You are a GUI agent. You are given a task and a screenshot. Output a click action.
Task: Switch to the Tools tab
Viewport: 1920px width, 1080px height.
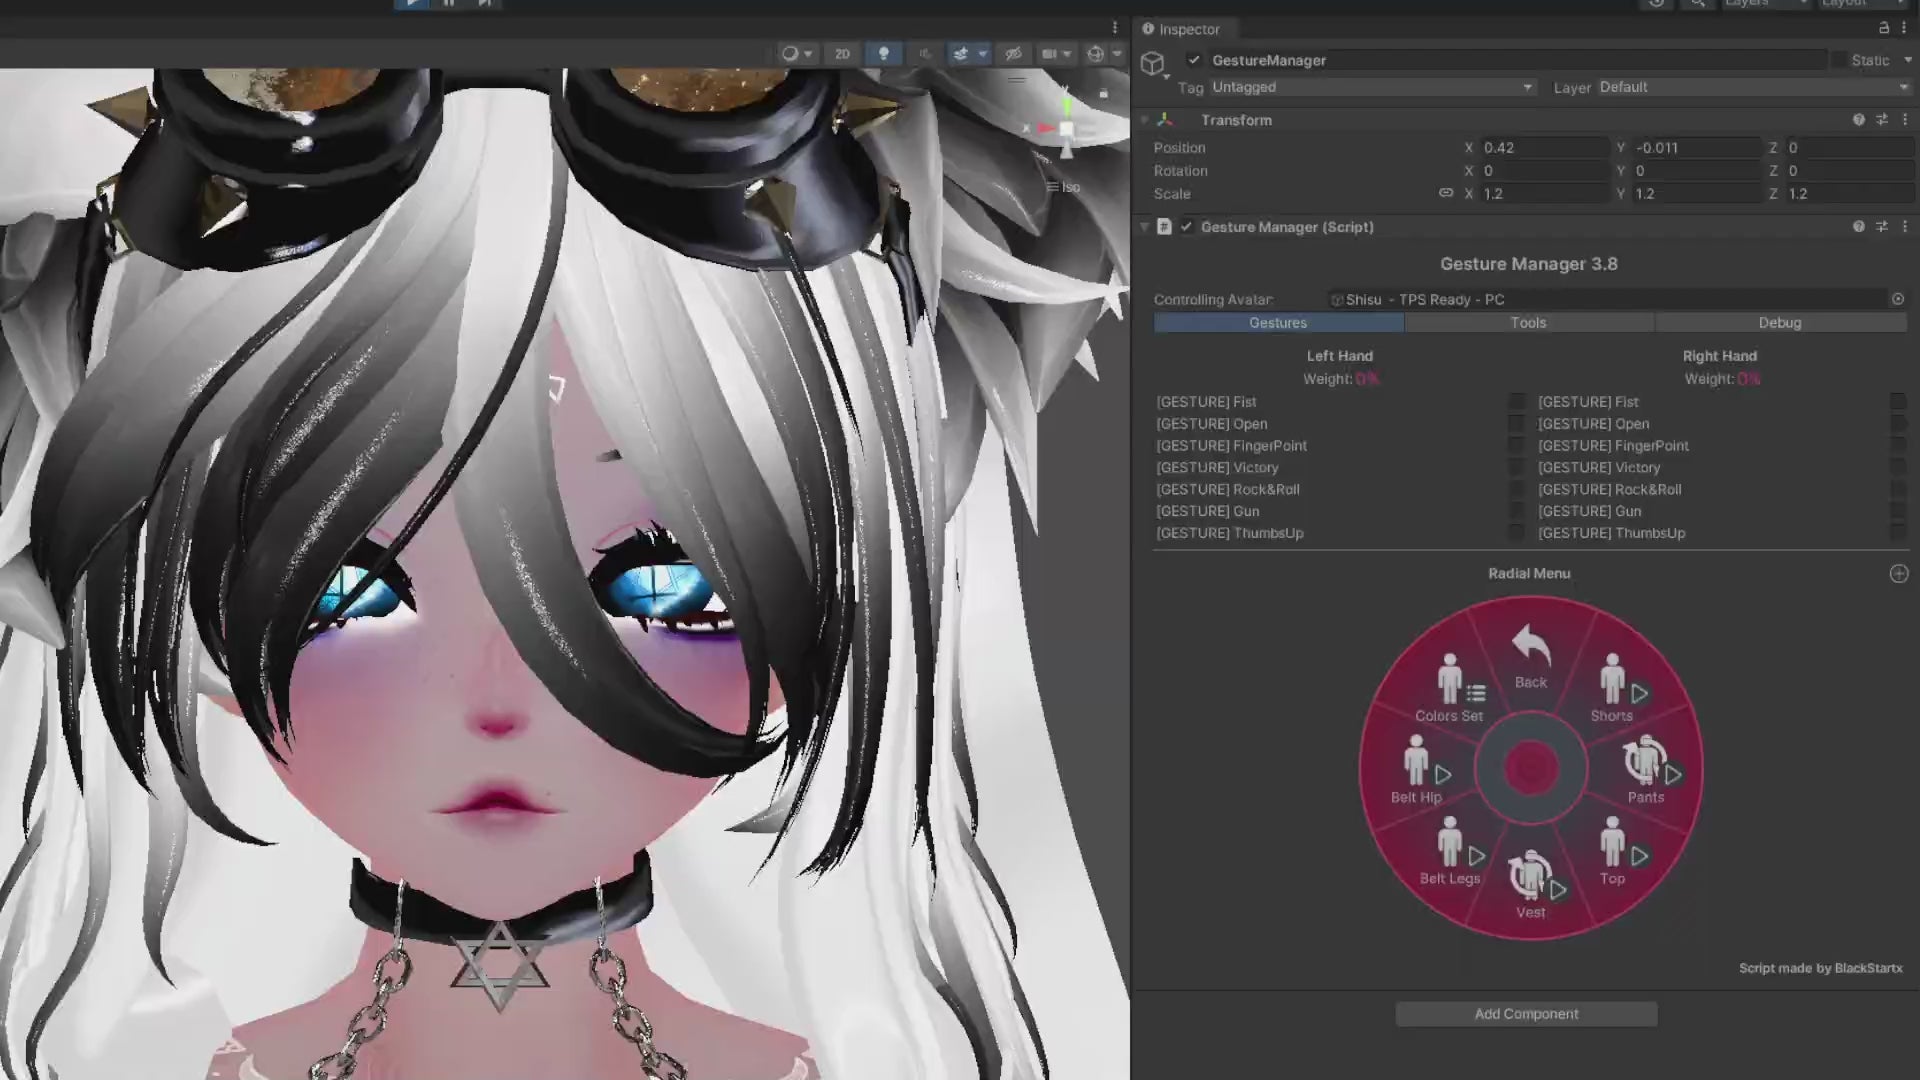(1528, 323)
